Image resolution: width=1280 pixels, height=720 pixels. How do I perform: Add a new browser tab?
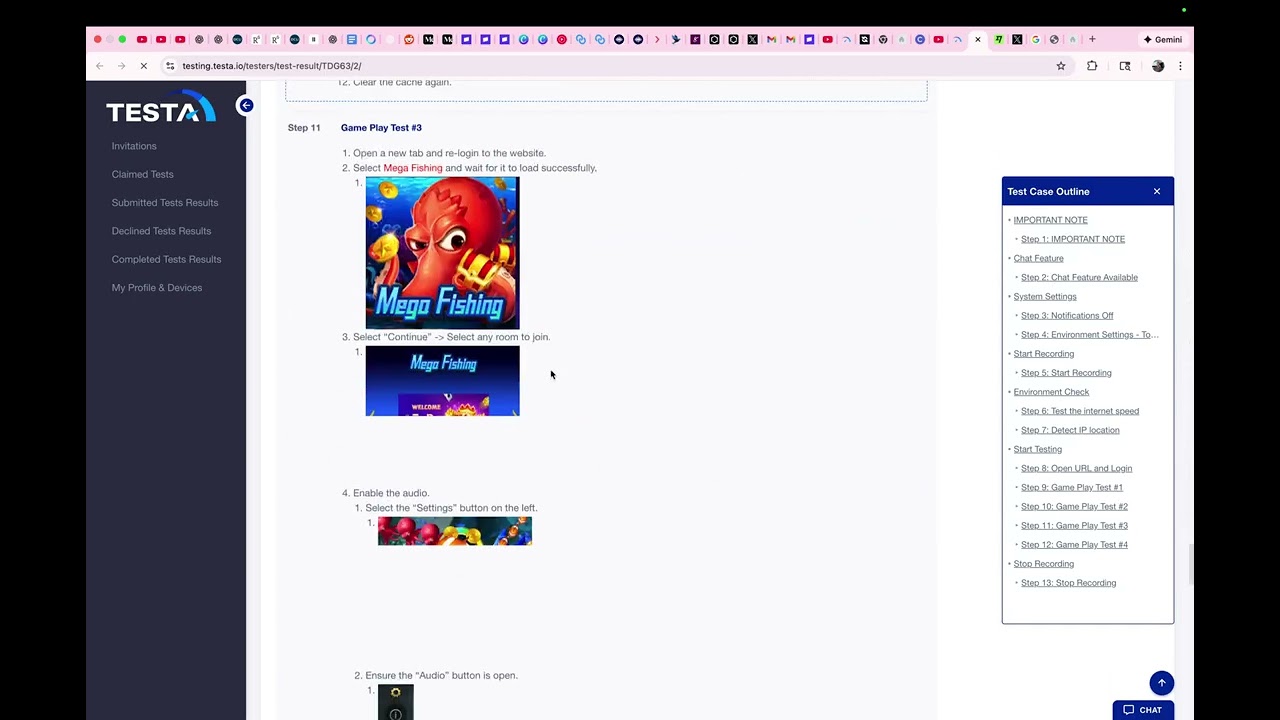pos(1092,40)
